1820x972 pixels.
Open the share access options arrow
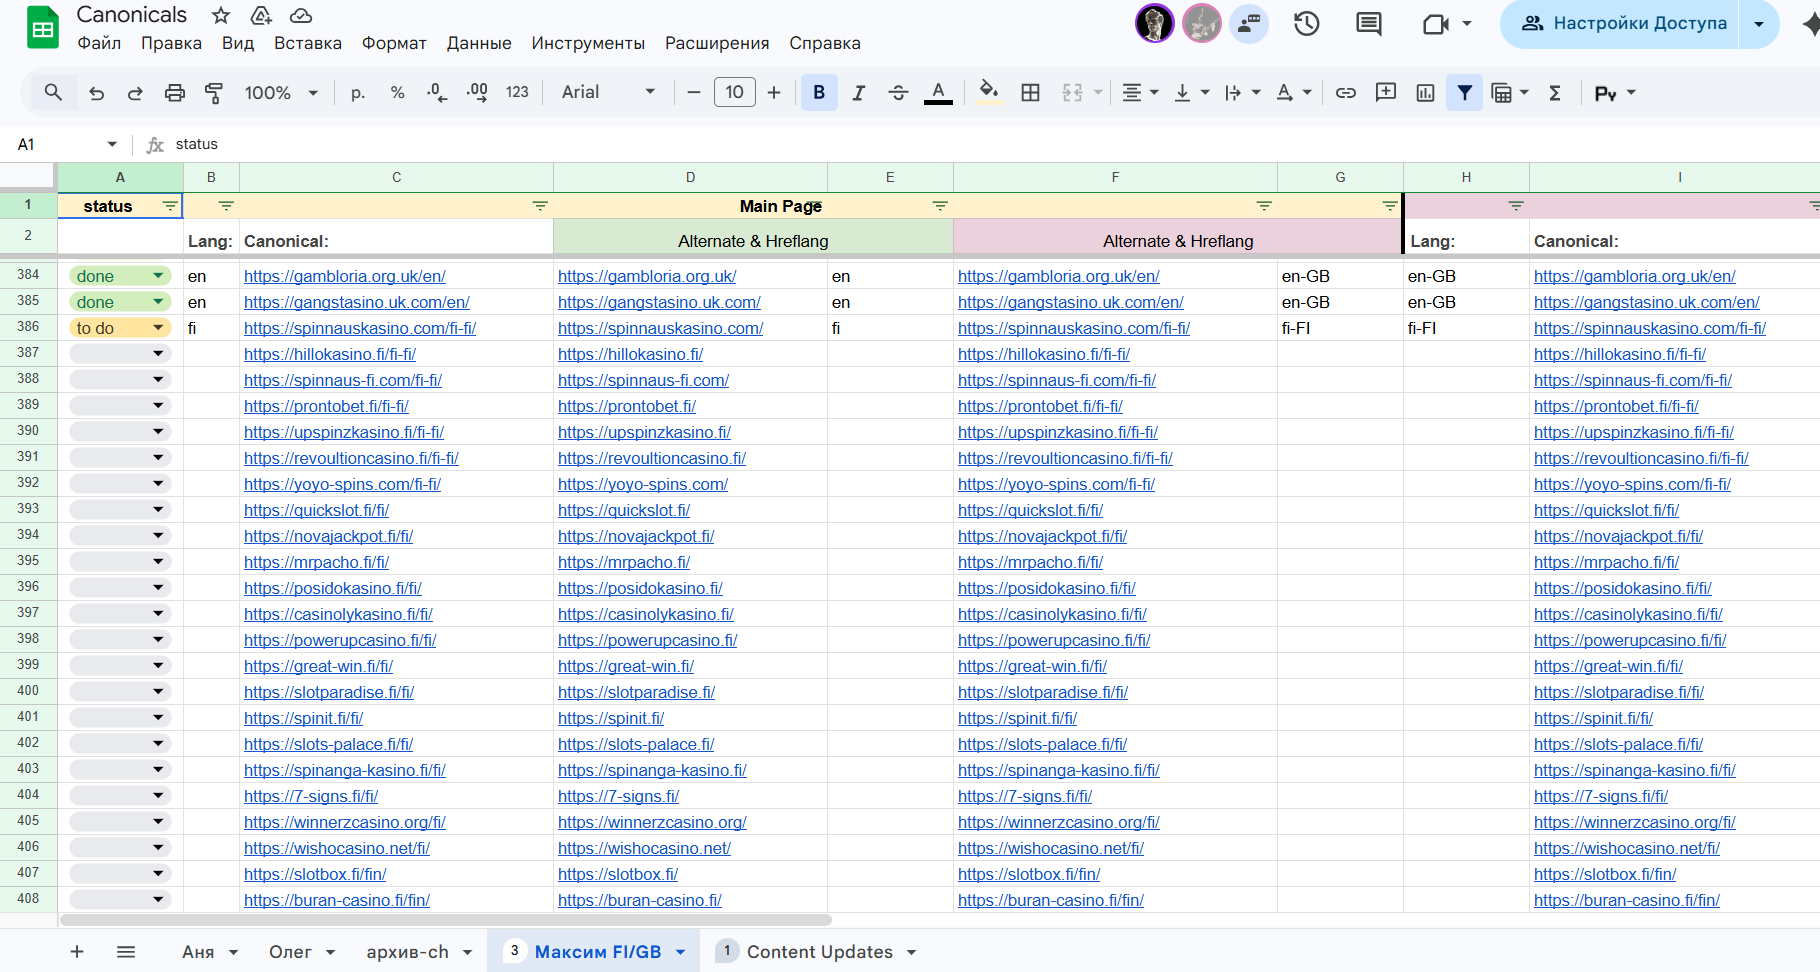pos(1759,24)
